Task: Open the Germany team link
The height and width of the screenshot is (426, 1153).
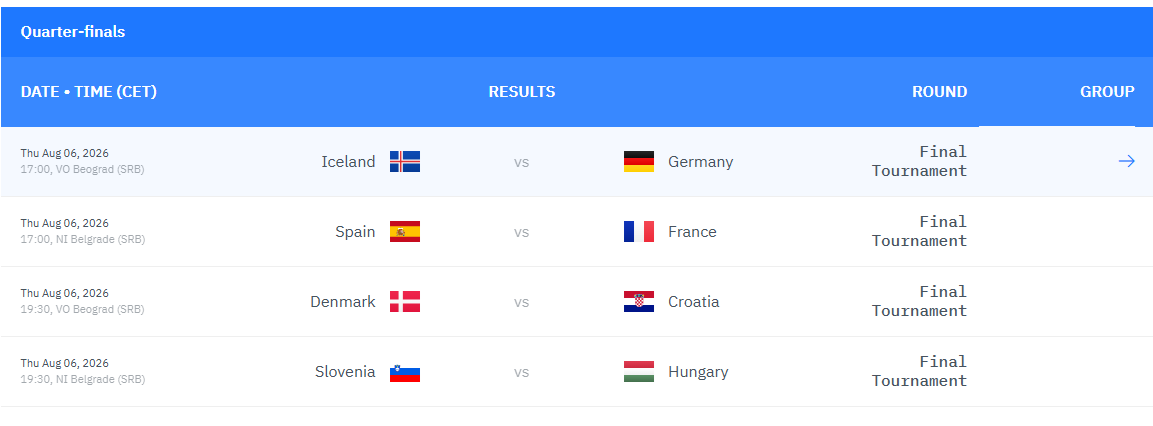Action: [701, 161]
